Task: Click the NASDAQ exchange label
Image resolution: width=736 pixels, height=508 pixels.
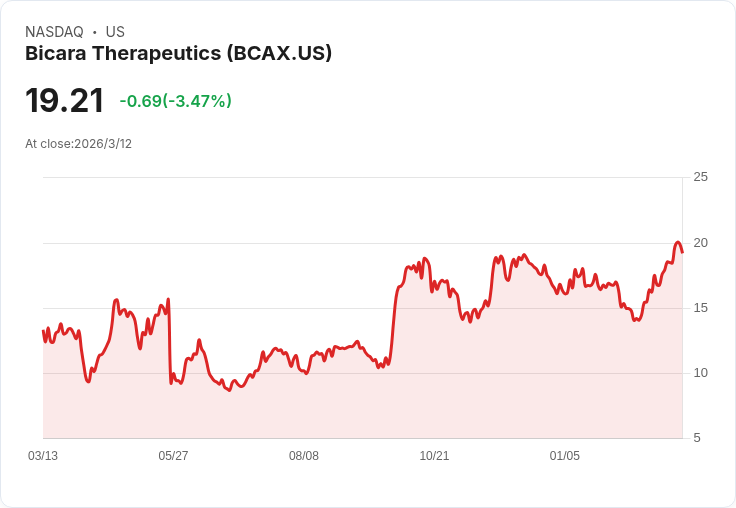Action: [x=54, y=32]
